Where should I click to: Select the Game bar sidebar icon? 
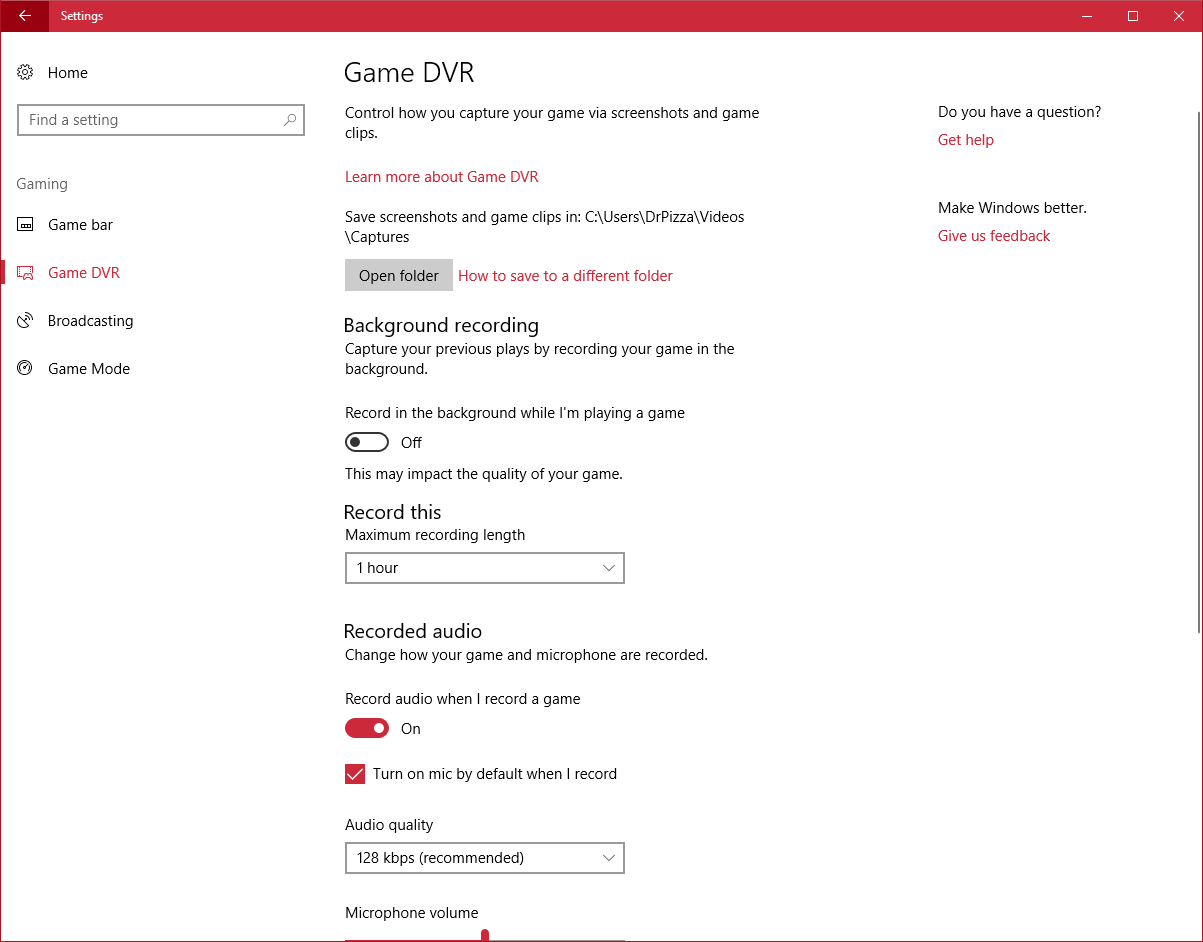click(25, 224)
